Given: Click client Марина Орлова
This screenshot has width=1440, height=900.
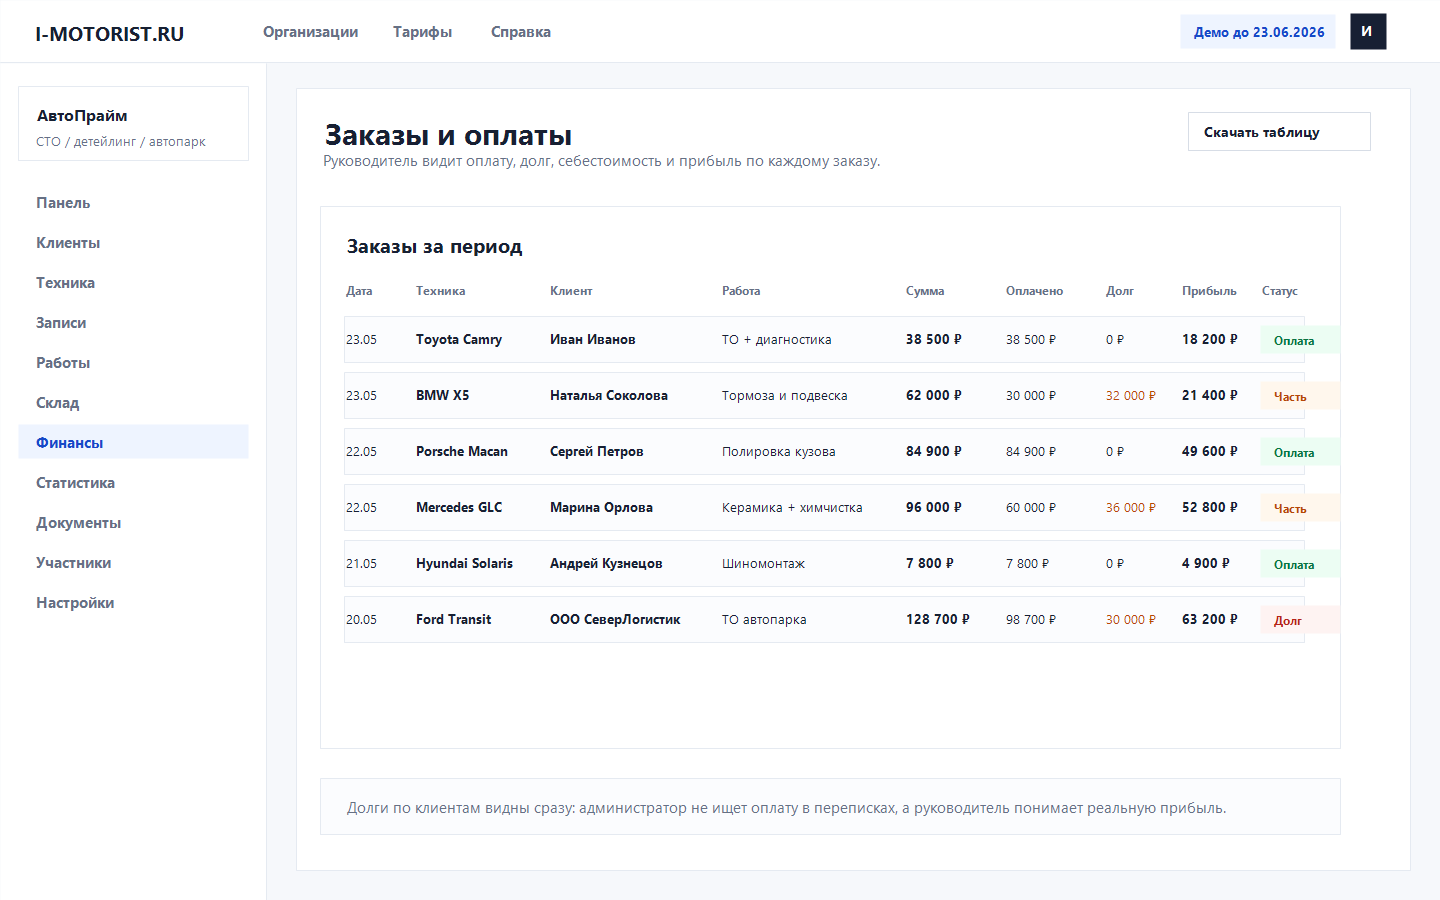Looking at the screenshot, I should (x=601, y=507).
